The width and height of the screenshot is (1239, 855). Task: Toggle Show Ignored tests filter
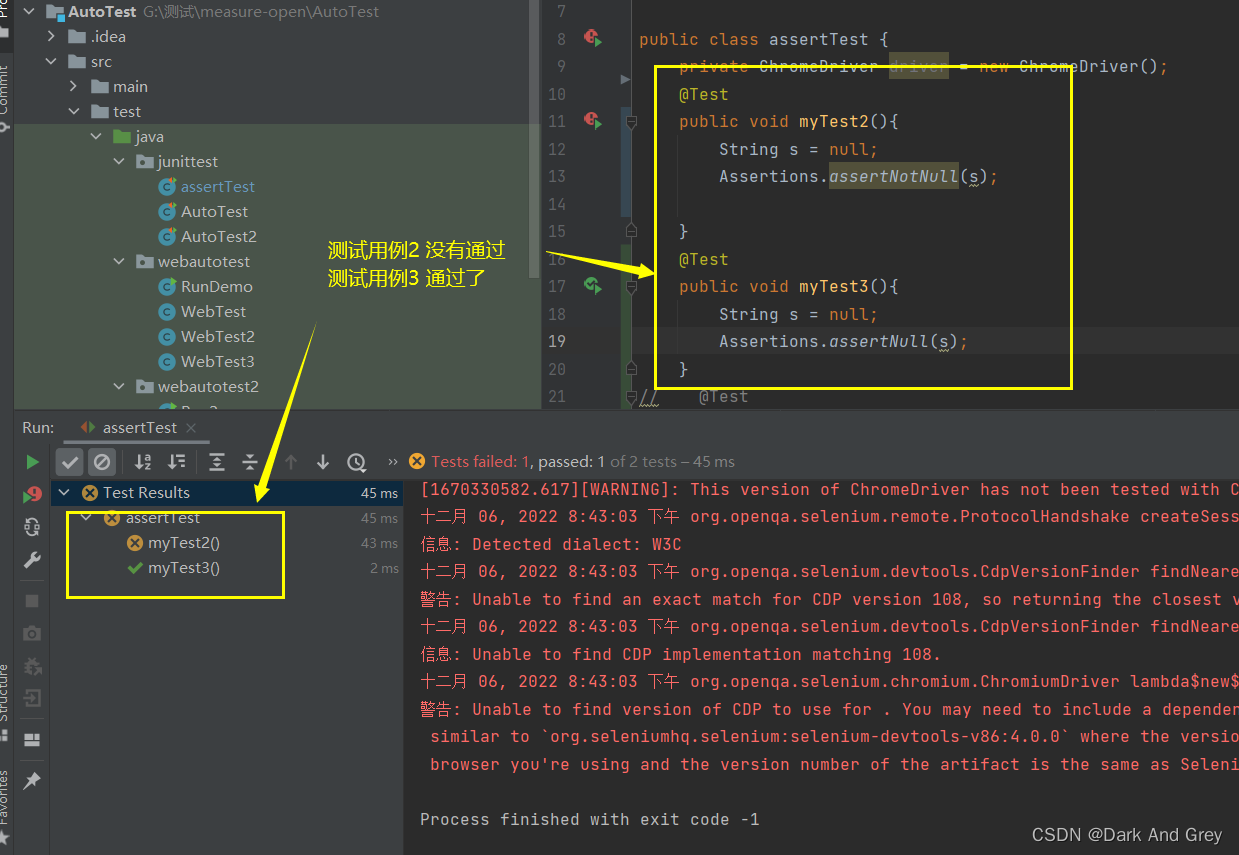click(101, 462)
